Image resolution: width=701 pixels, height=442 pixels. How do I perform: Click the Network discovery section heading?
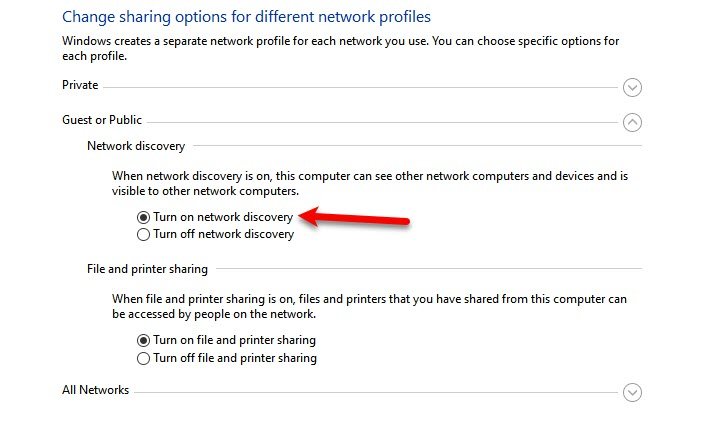pyautogui.click(x=136, y=146)
